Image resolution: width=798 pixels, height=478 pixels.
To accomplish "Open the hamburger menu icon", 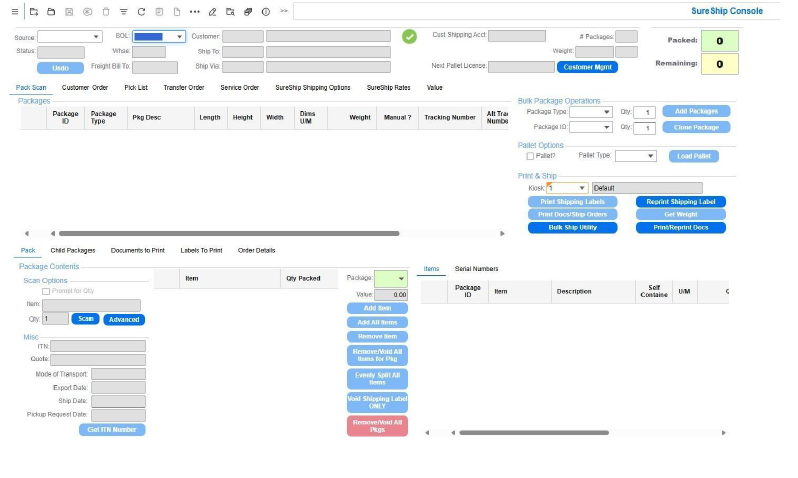I will (14, 11).
